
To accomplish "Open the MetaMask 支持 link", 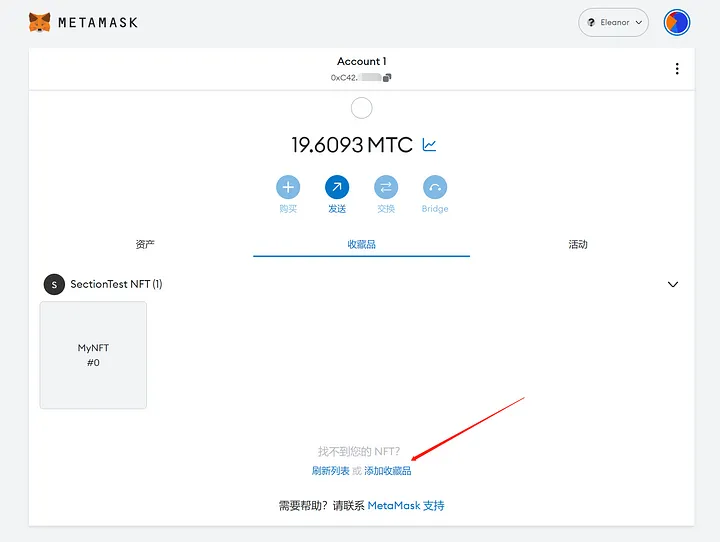I will 406,506.
